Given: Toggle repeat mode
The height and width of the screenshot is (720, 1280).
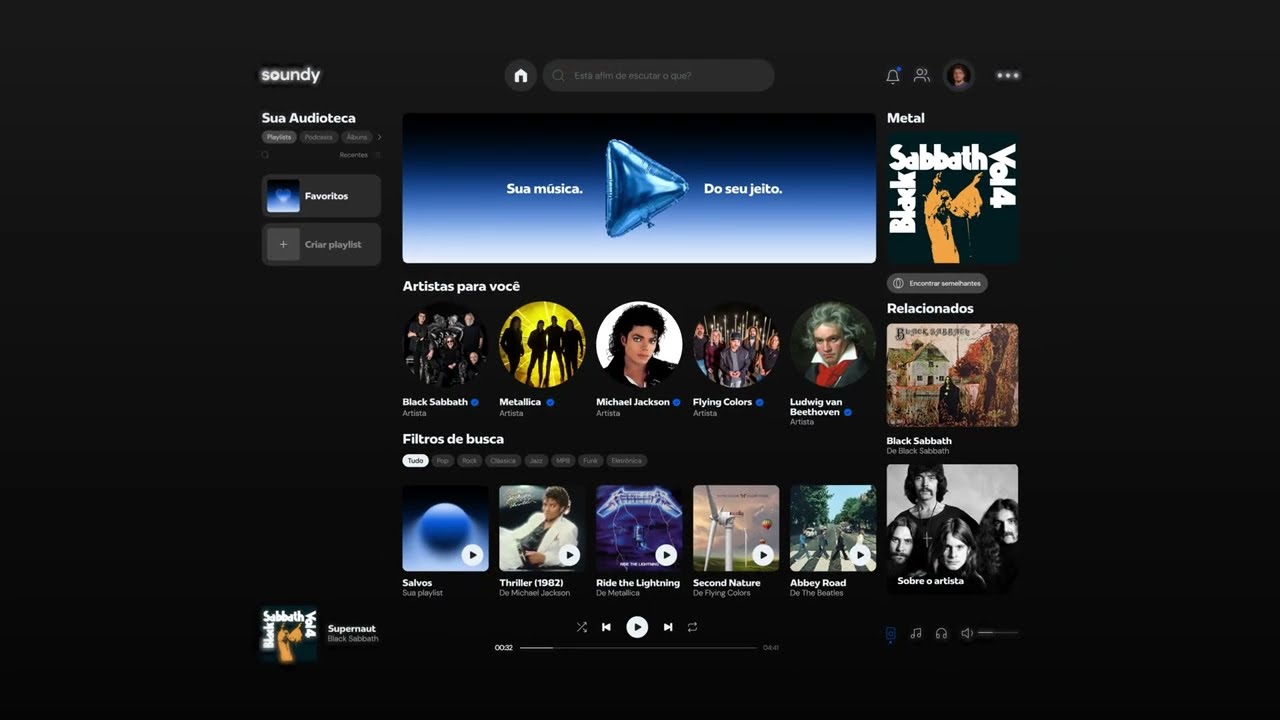Looking at the screenshot, I should click(x=692, y=627).
